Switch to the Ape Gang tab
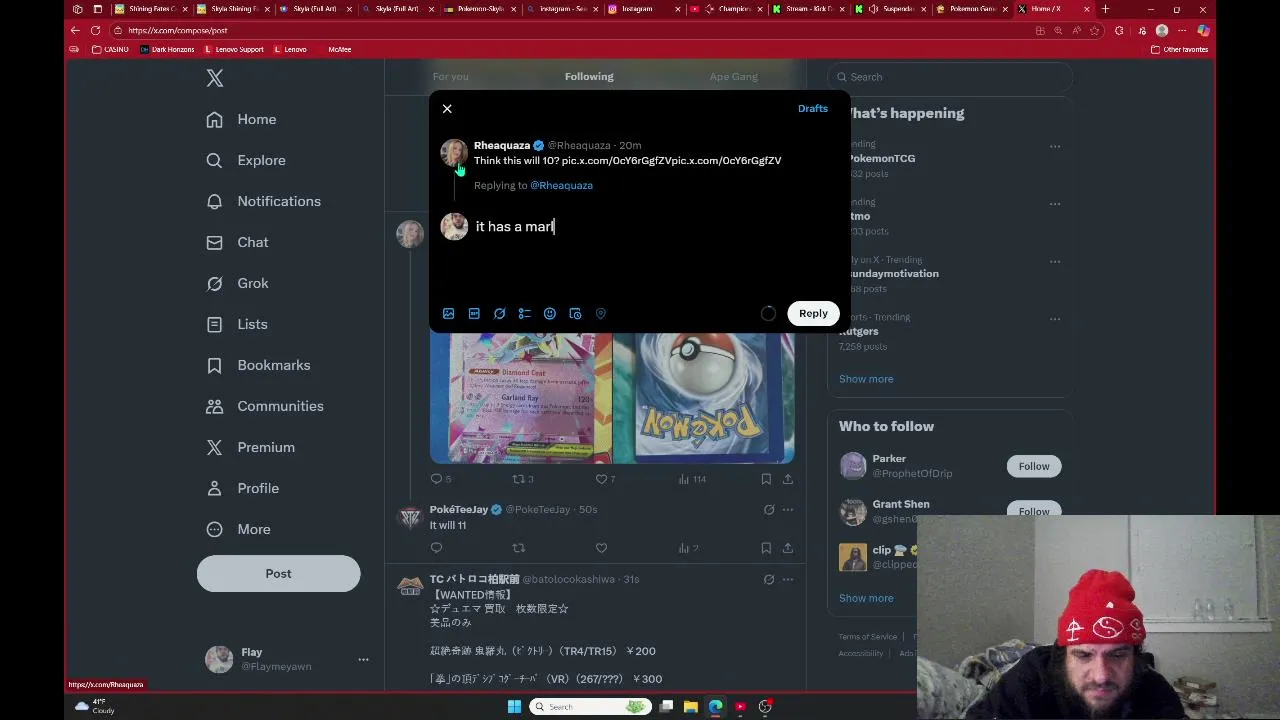The image size is (1280, 720). [x=733, y=76]
